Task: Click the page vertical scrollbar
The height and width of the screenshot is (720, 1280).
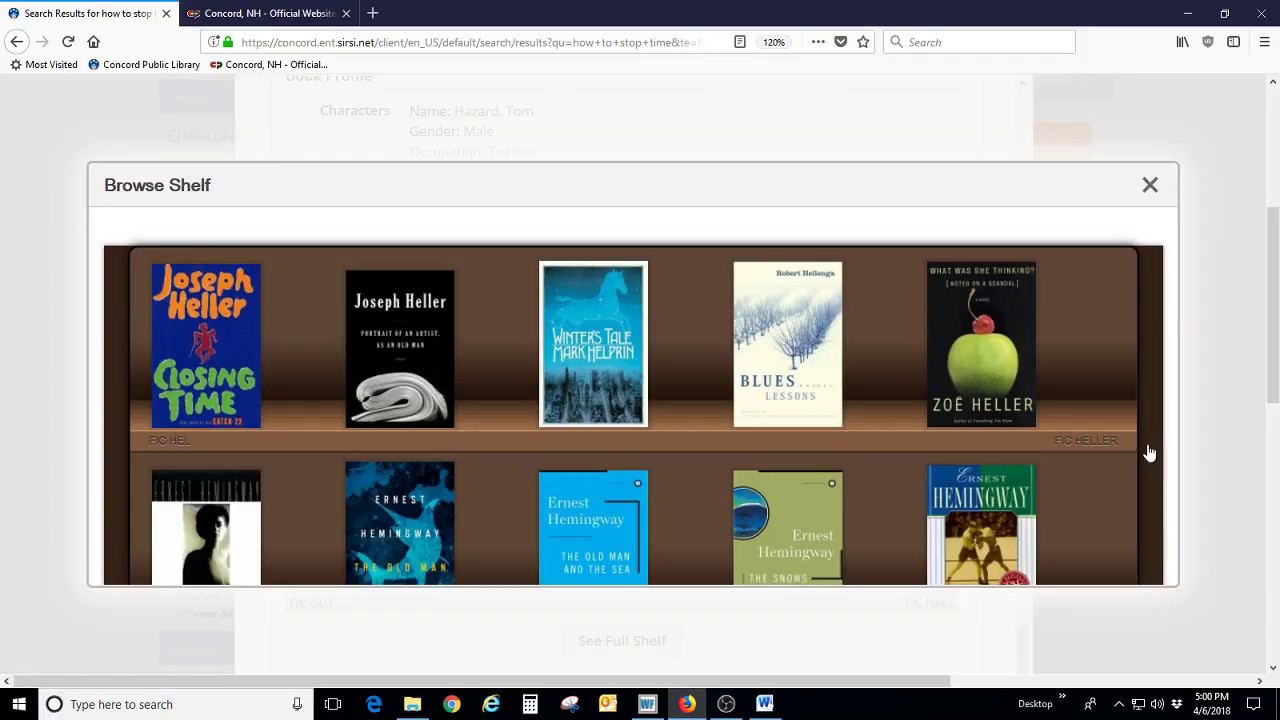Action: (x=1273, y=304)
